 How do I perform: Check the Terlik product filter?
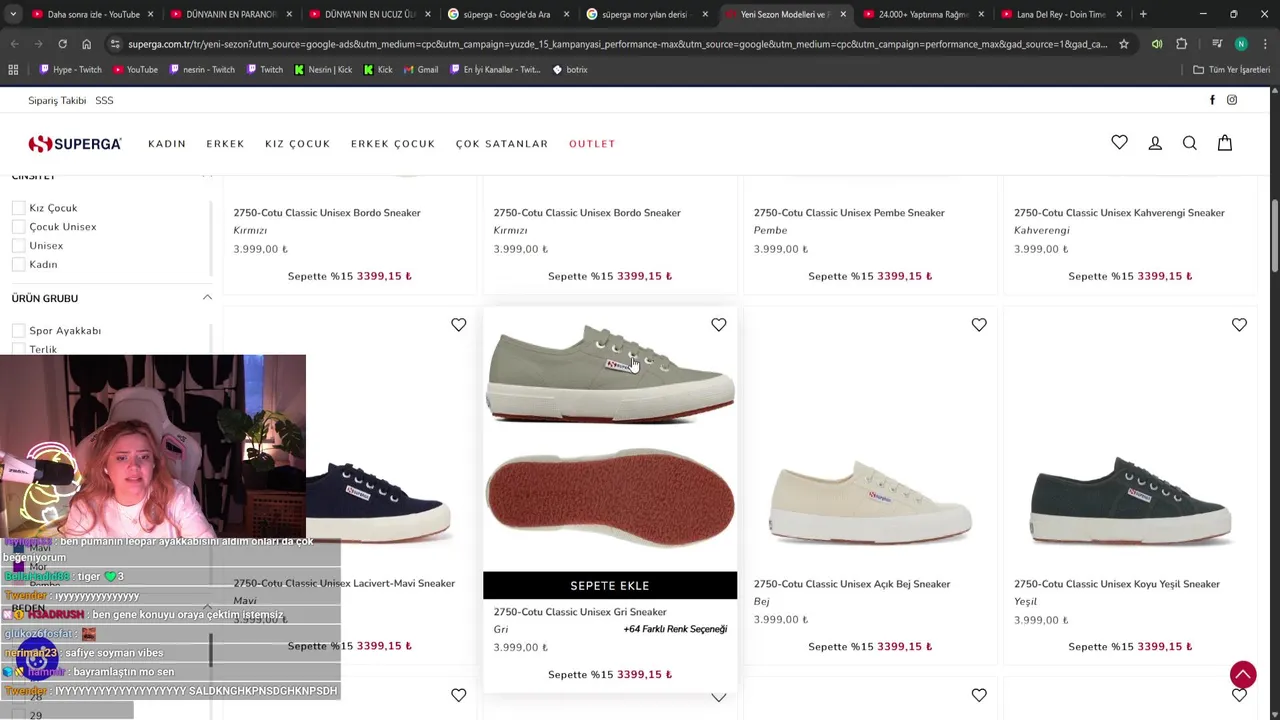(18, 349)
